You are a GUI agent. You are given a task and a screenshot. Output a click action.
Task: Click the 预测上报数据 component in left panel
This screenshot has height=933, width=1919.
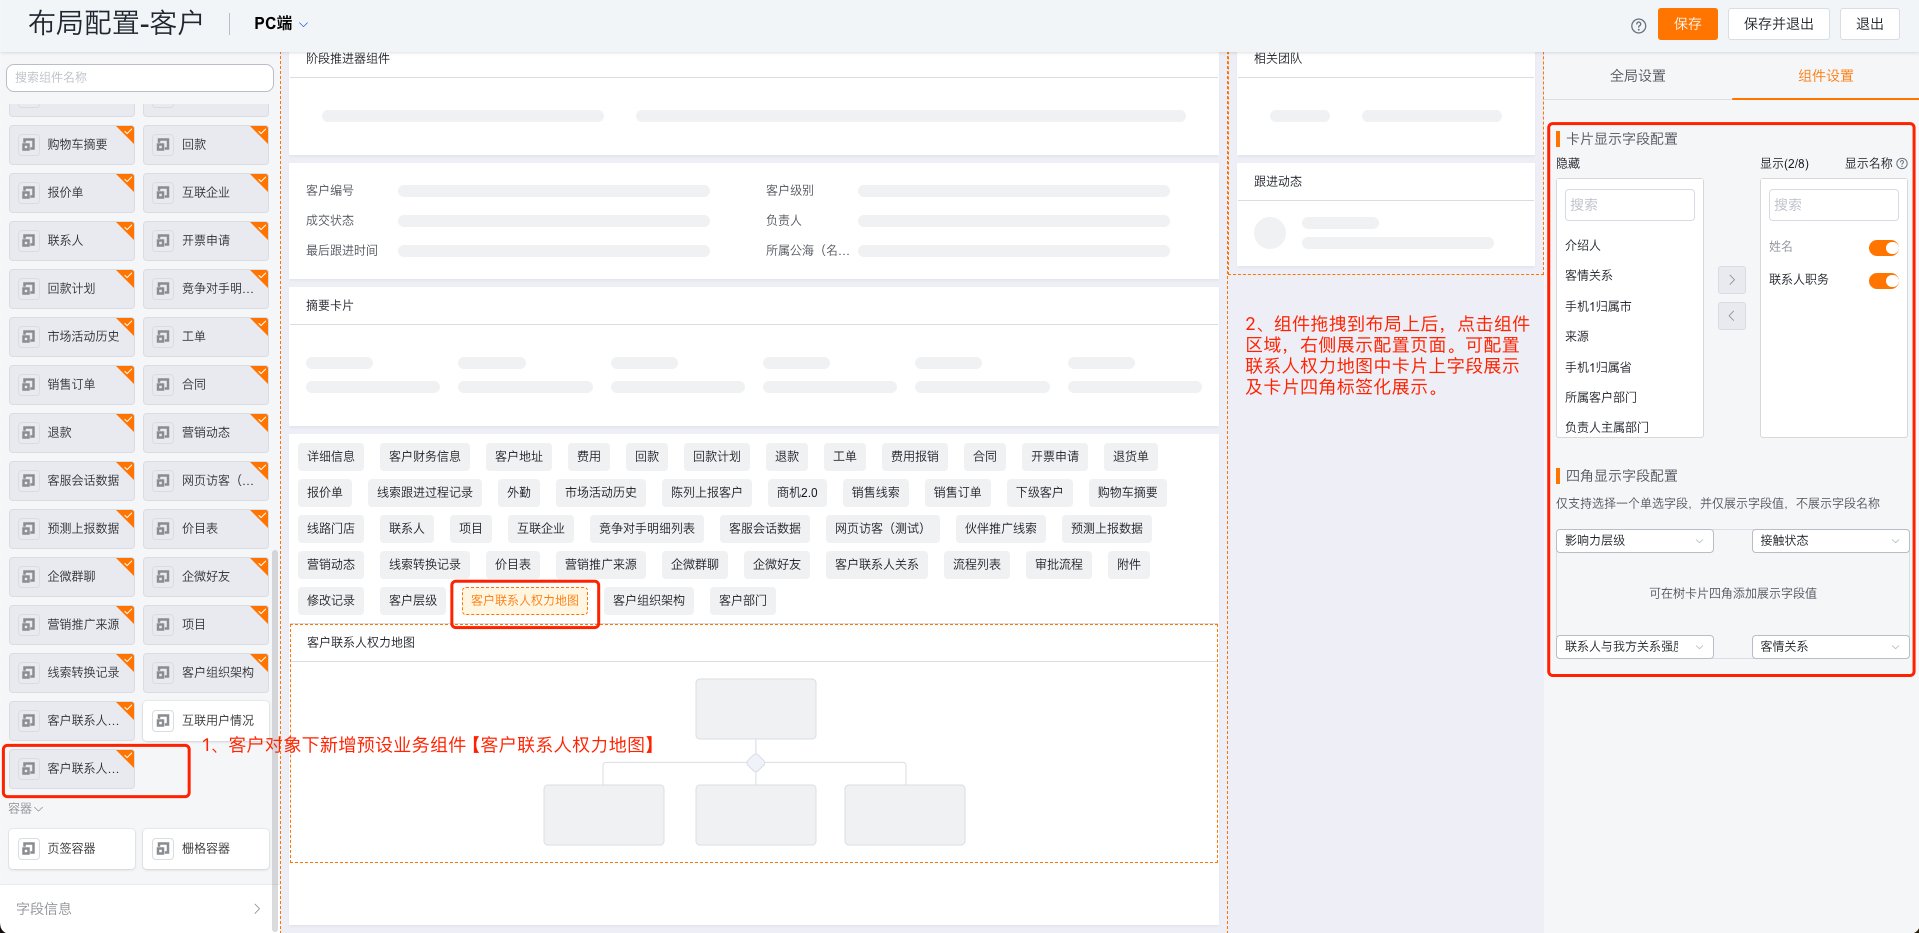[72, 529]
